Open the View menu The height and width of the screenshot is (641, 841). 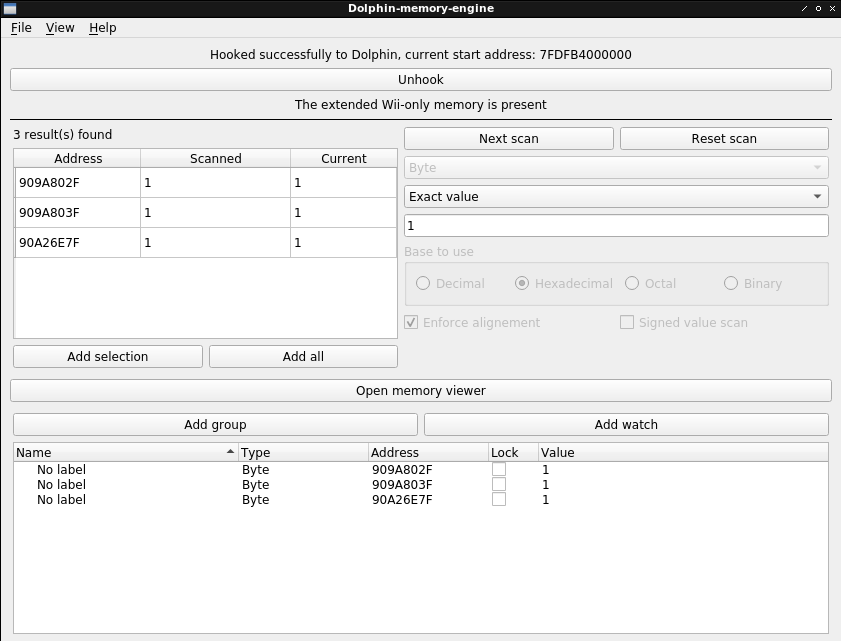click(x=60, y=28)
